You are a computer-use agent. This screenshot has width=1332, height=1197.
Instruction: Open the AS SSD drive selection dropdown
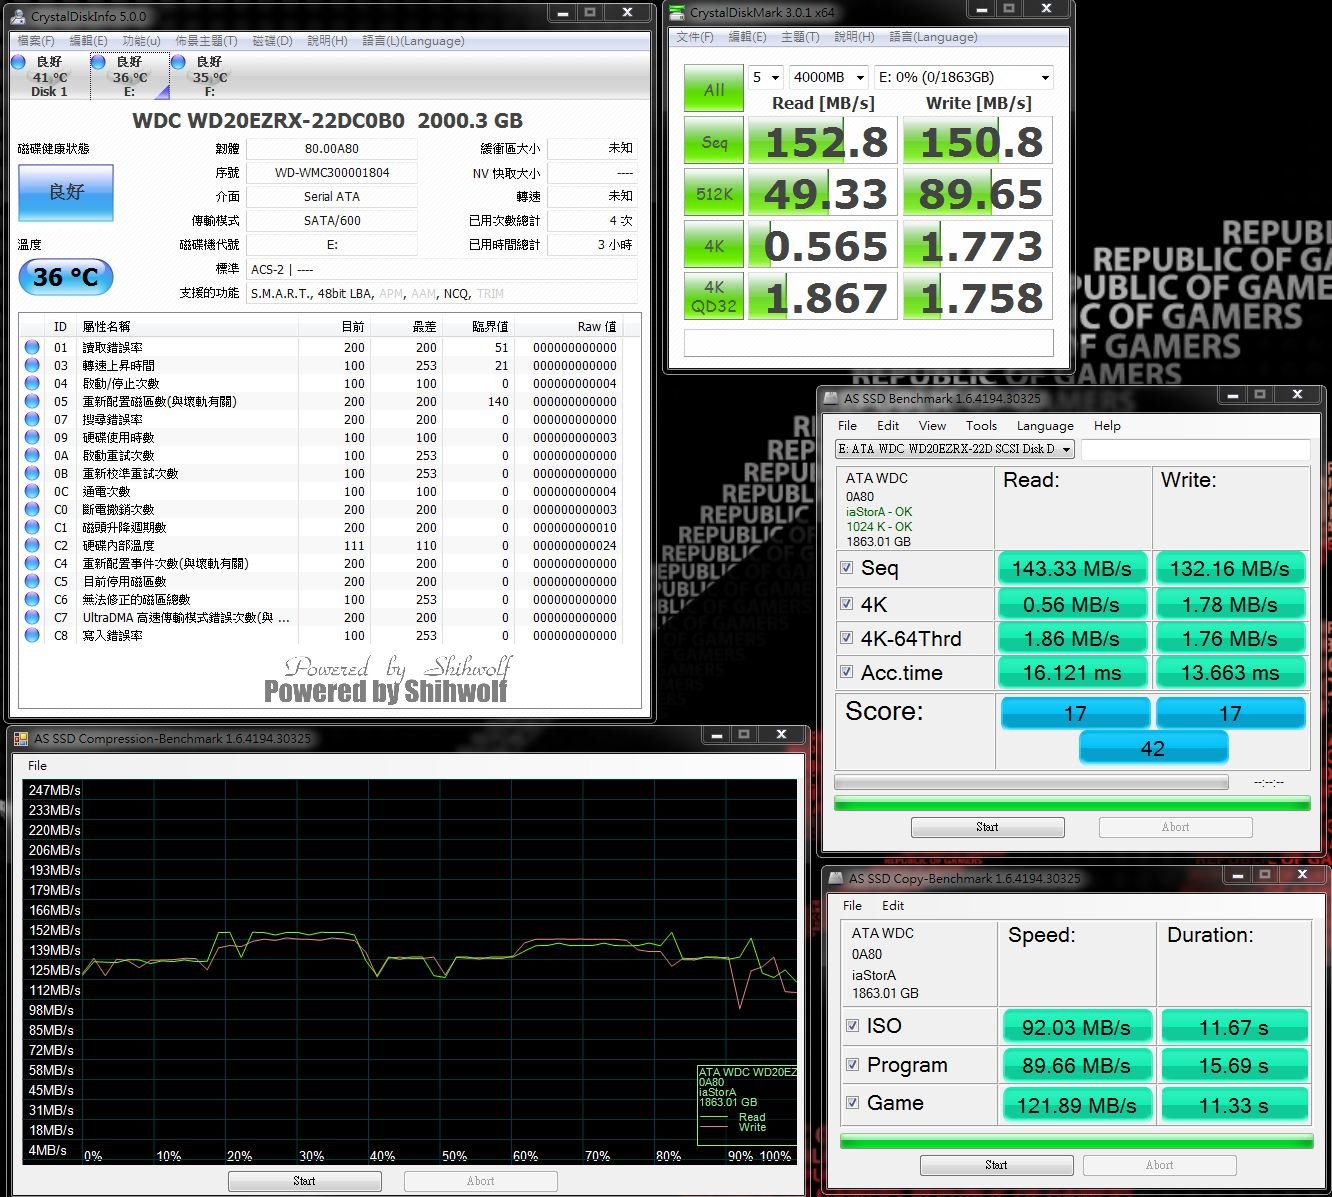(x=954, y=449)
